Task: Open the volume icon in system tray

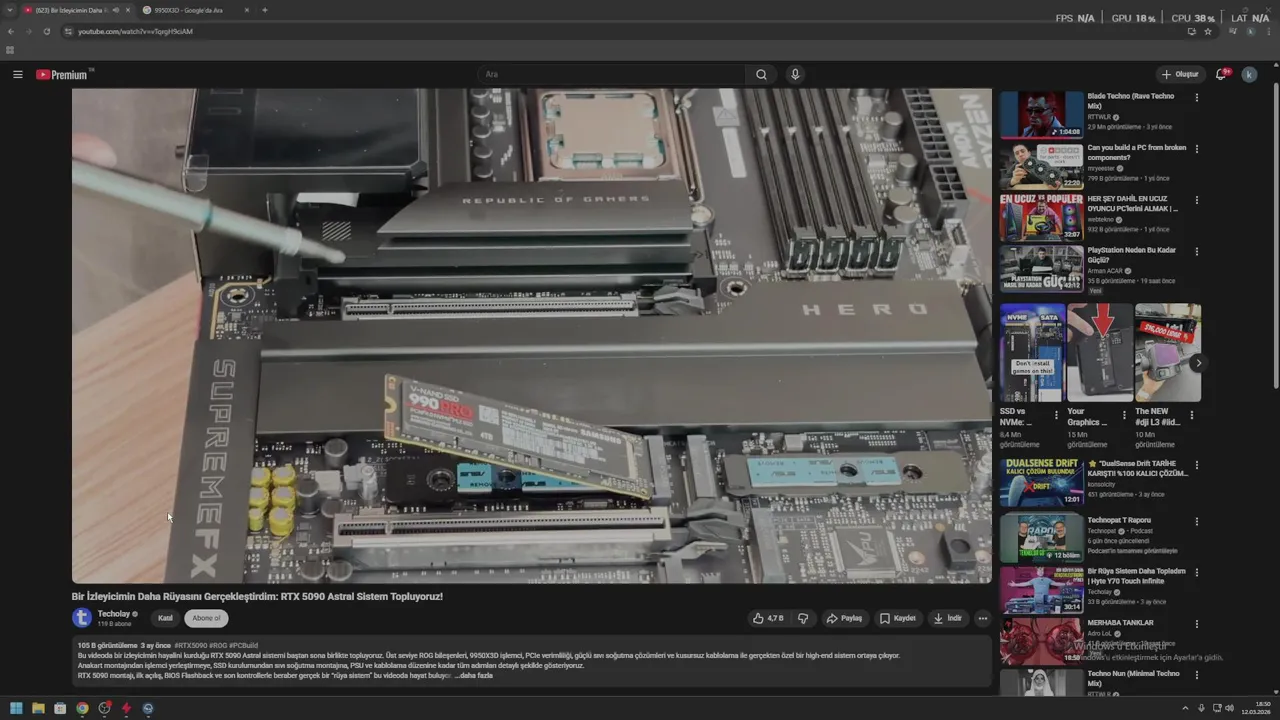Action: click(x=1229, y=708)
